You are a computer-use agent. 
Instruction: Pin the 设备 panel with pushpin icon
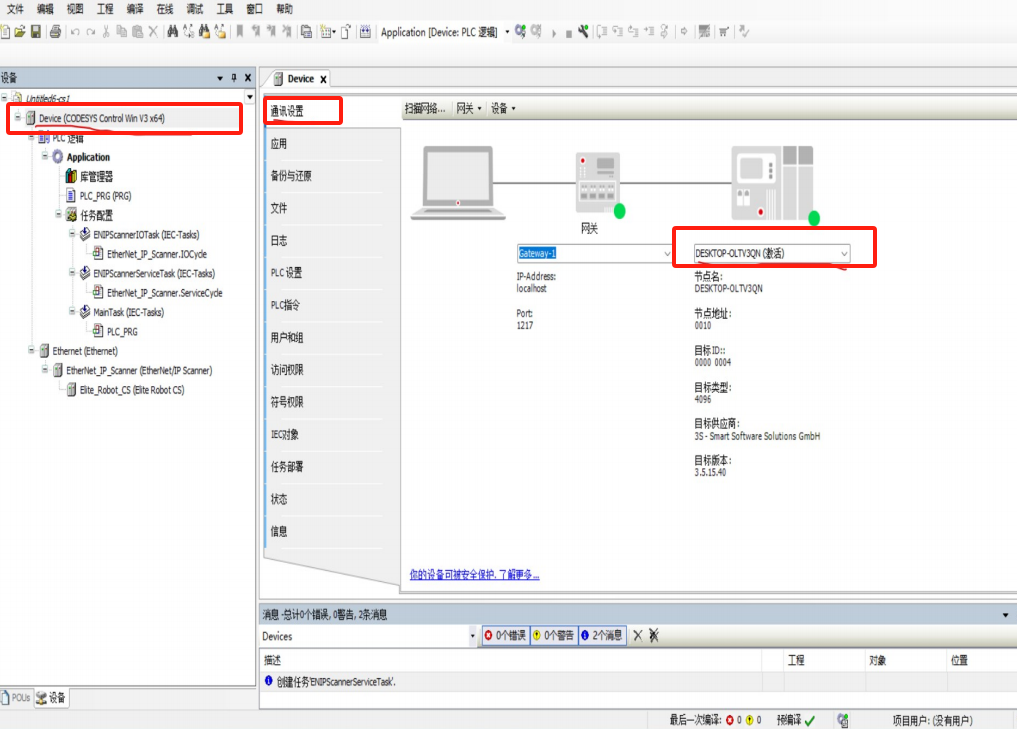pyautogui.click(x=234, y=78)
